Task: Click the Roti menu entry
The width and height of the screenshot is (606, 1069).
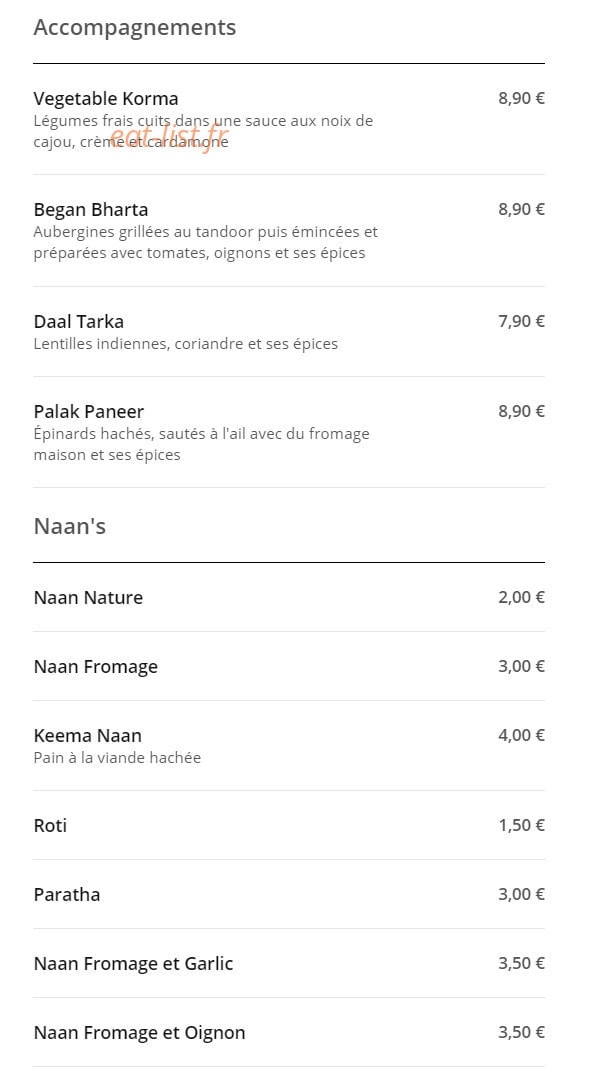Action: click(x=50, y=826)
